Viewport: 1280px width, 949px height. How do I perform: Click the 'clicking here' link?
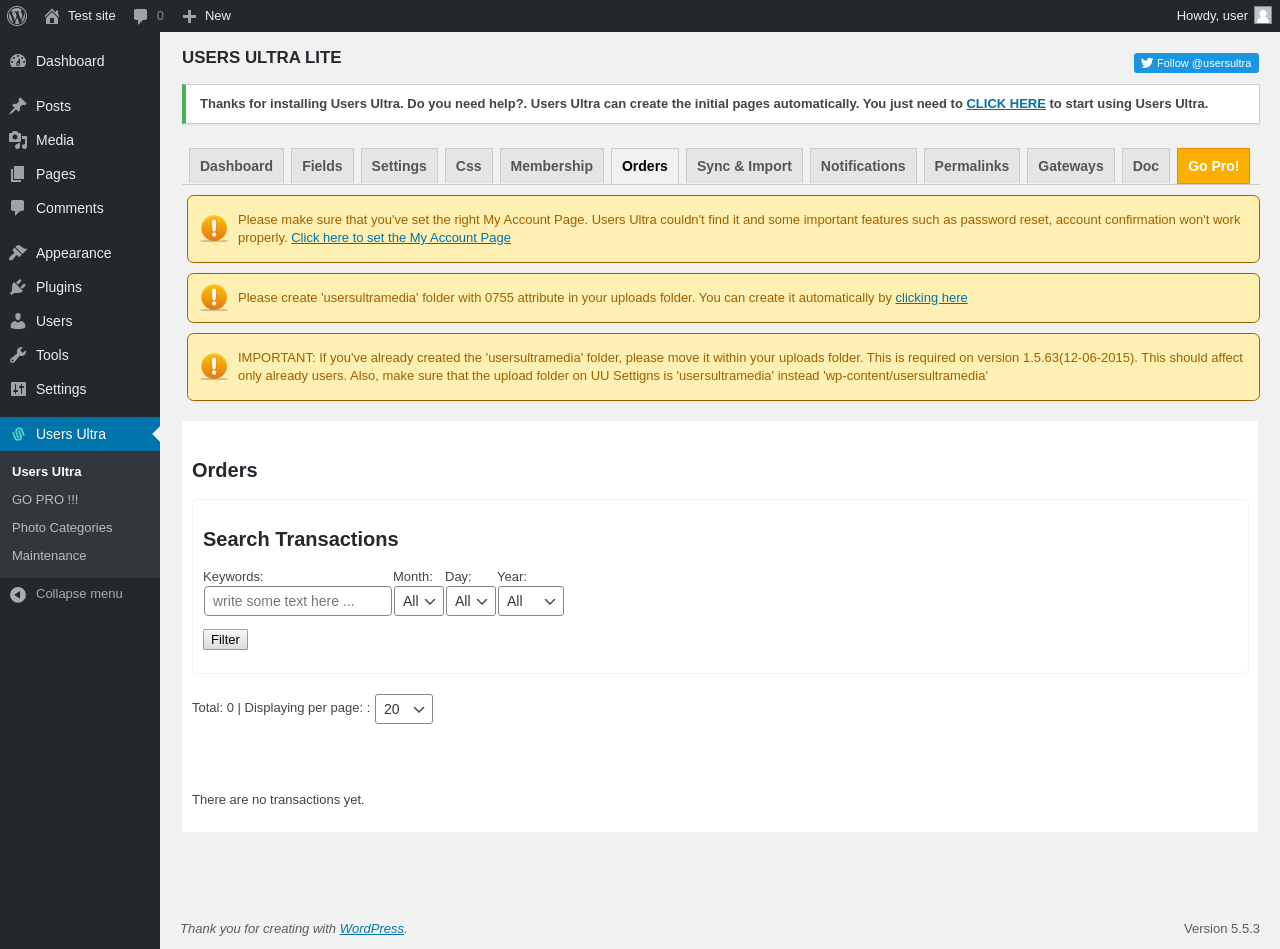tap(931, 298)
